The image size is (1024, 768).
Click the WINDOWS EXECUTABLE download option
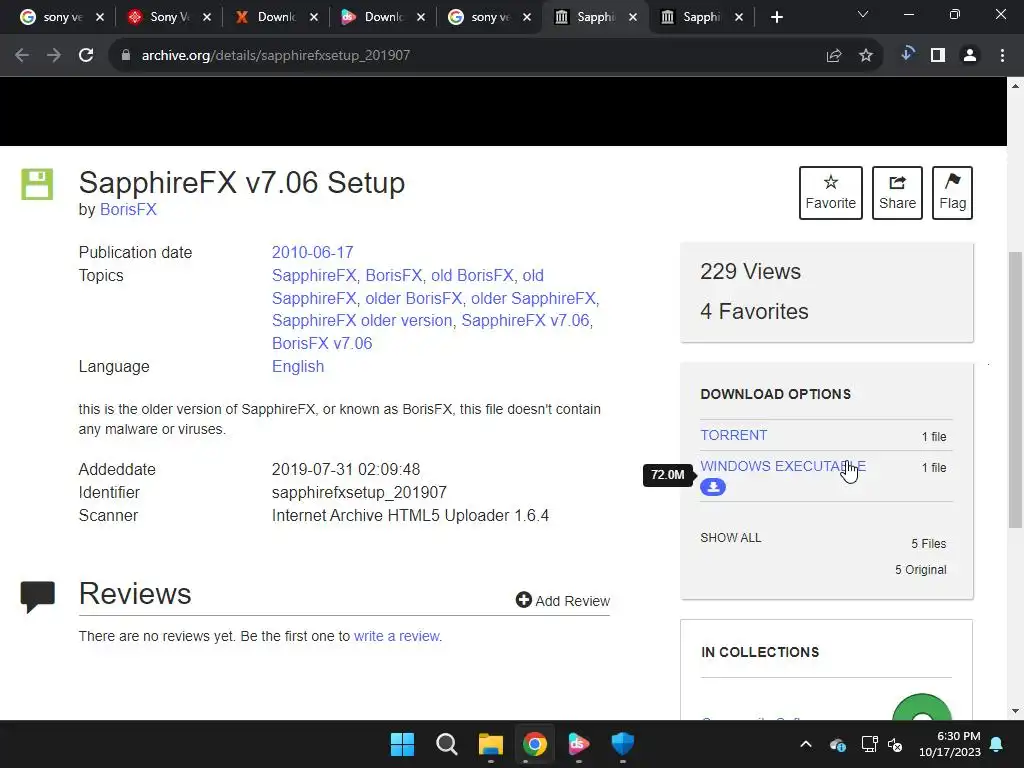click(783, 466)
